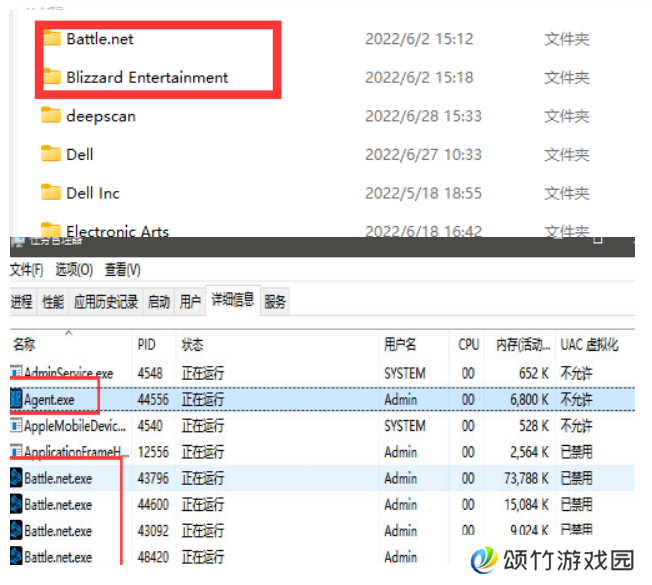Click 文件夹 type of Dell folder

pos(567,155)
